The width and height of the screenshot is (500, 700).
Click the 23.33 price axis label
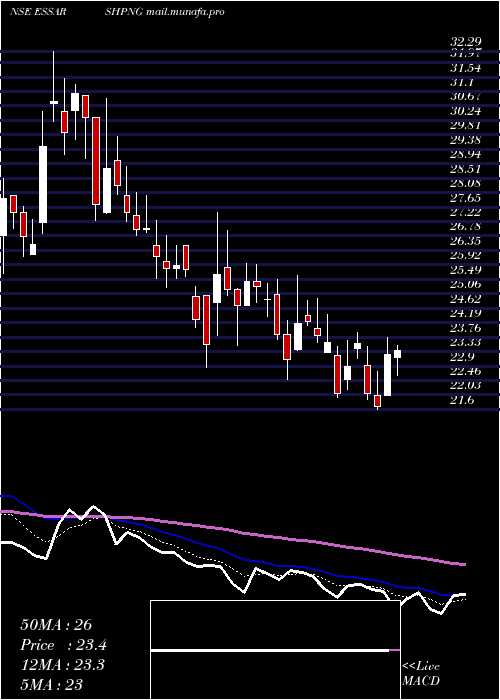(x=466, y=342)
